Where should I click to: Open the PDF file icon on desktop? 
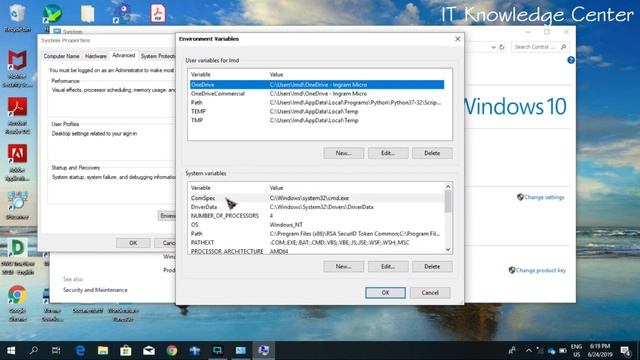coord(158,13)
